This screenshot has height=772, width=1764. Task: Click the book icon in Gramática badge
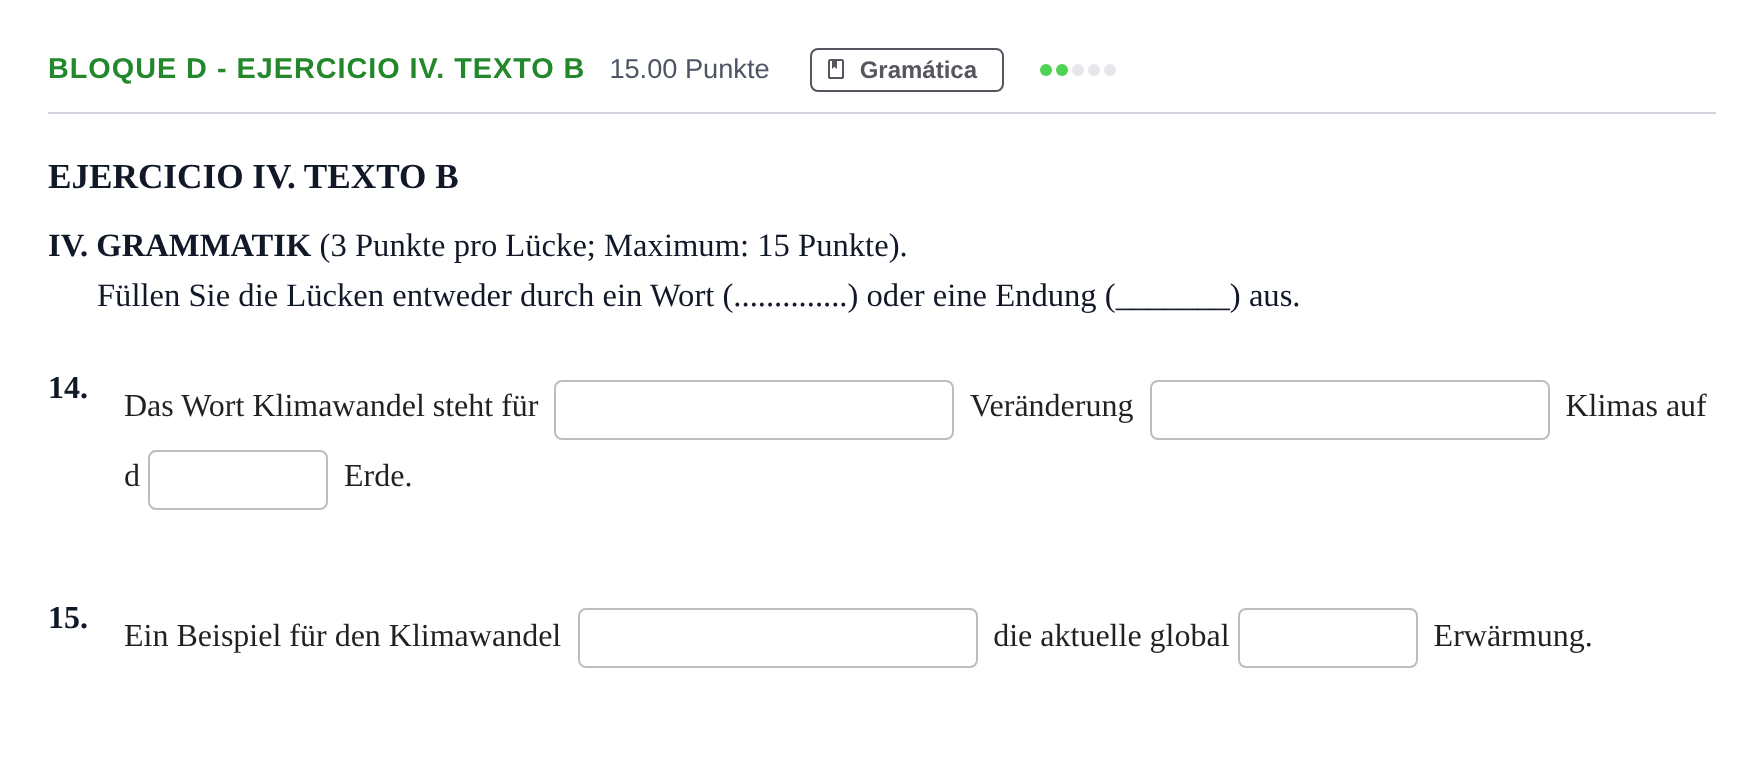click(x=836, y=69)
